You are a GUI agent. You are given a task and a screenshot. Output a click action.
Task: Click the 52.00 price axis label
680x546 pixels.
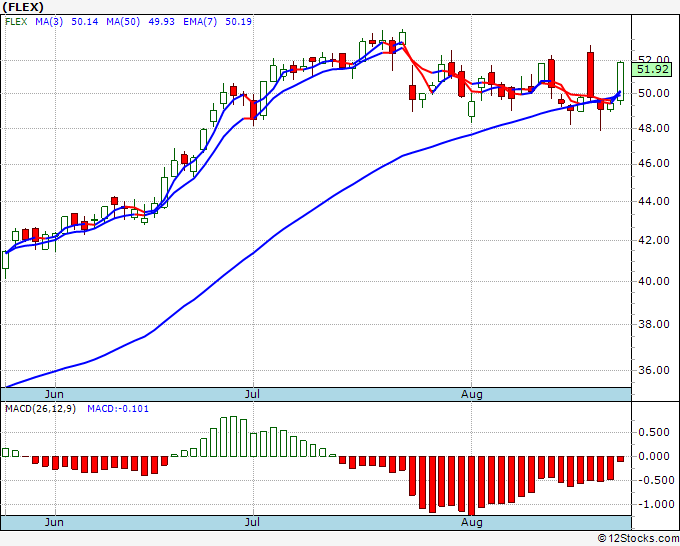(x=654, y=59)
